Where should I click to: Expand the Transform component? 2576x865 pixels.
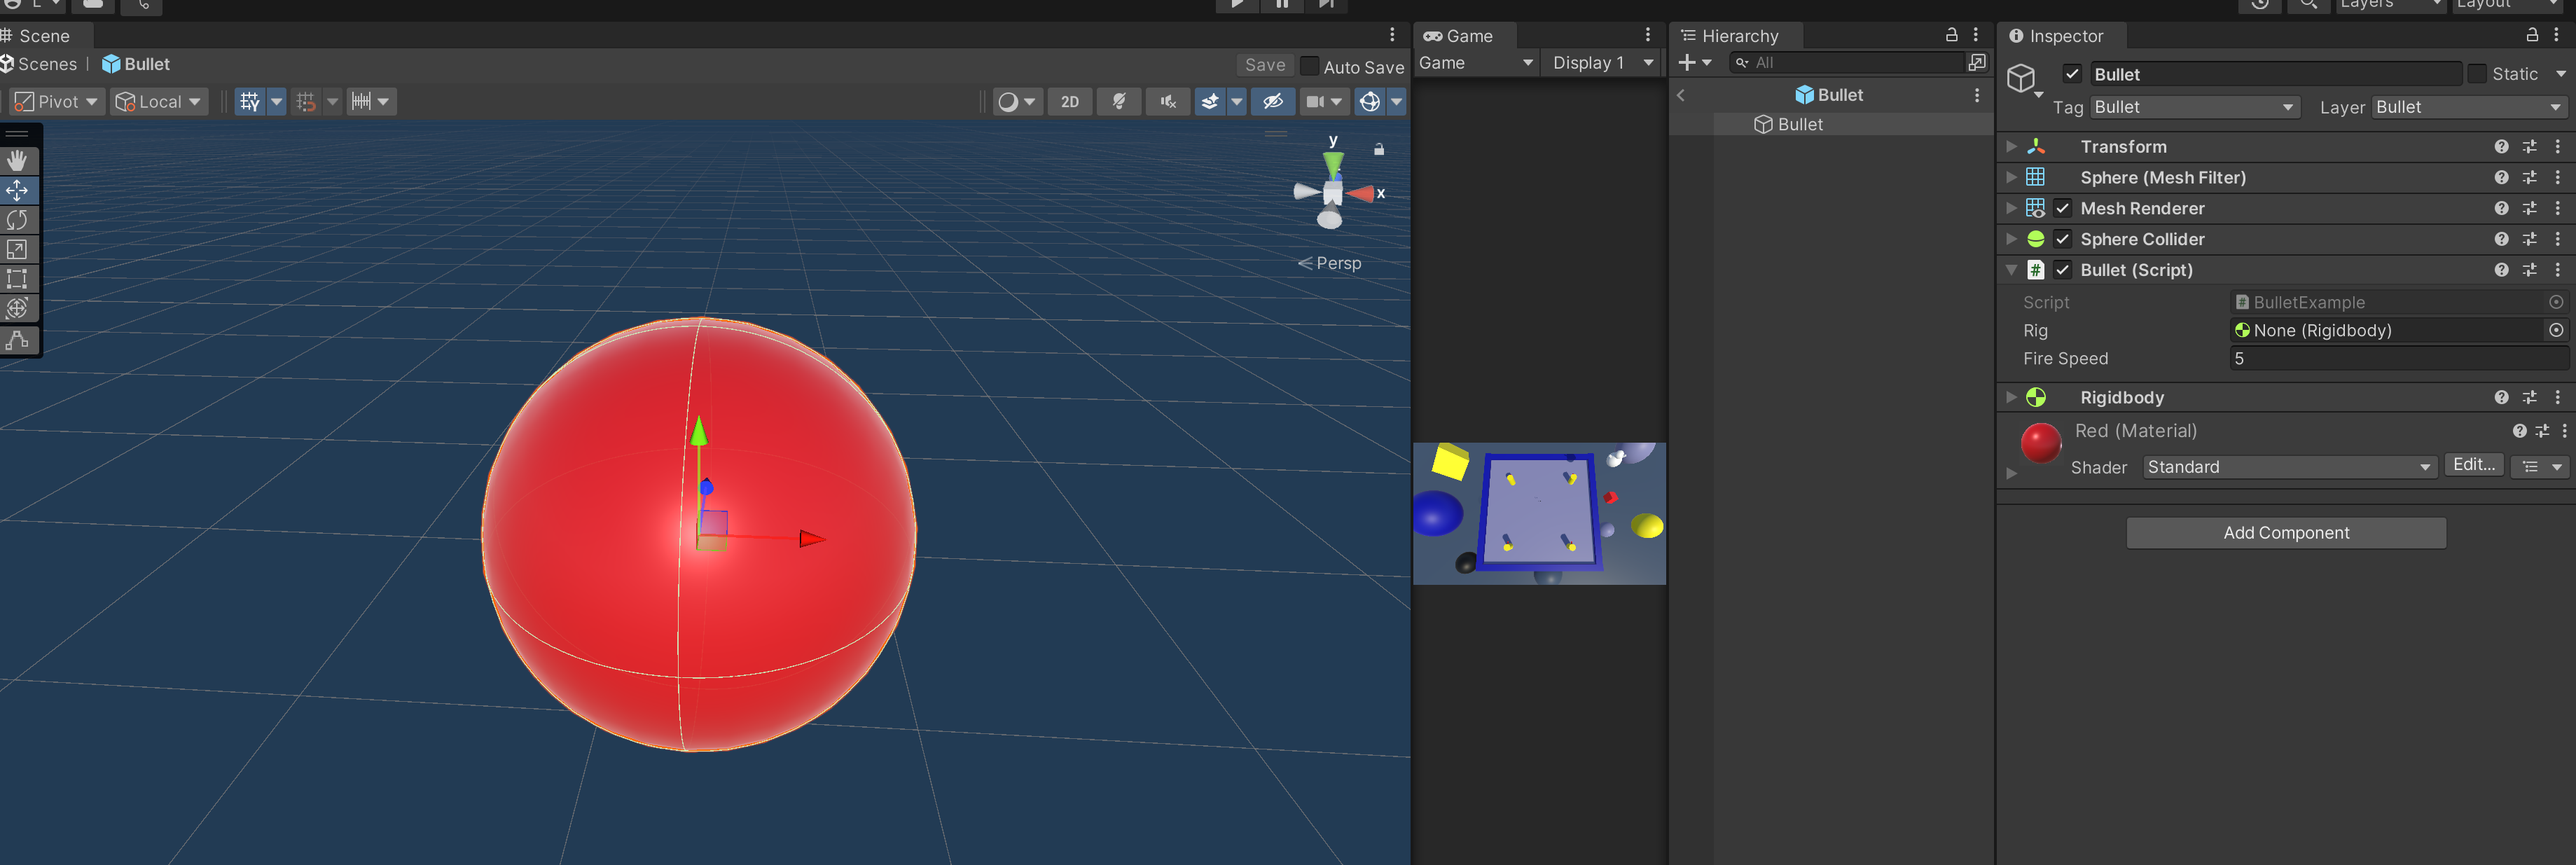point(2011,147)
